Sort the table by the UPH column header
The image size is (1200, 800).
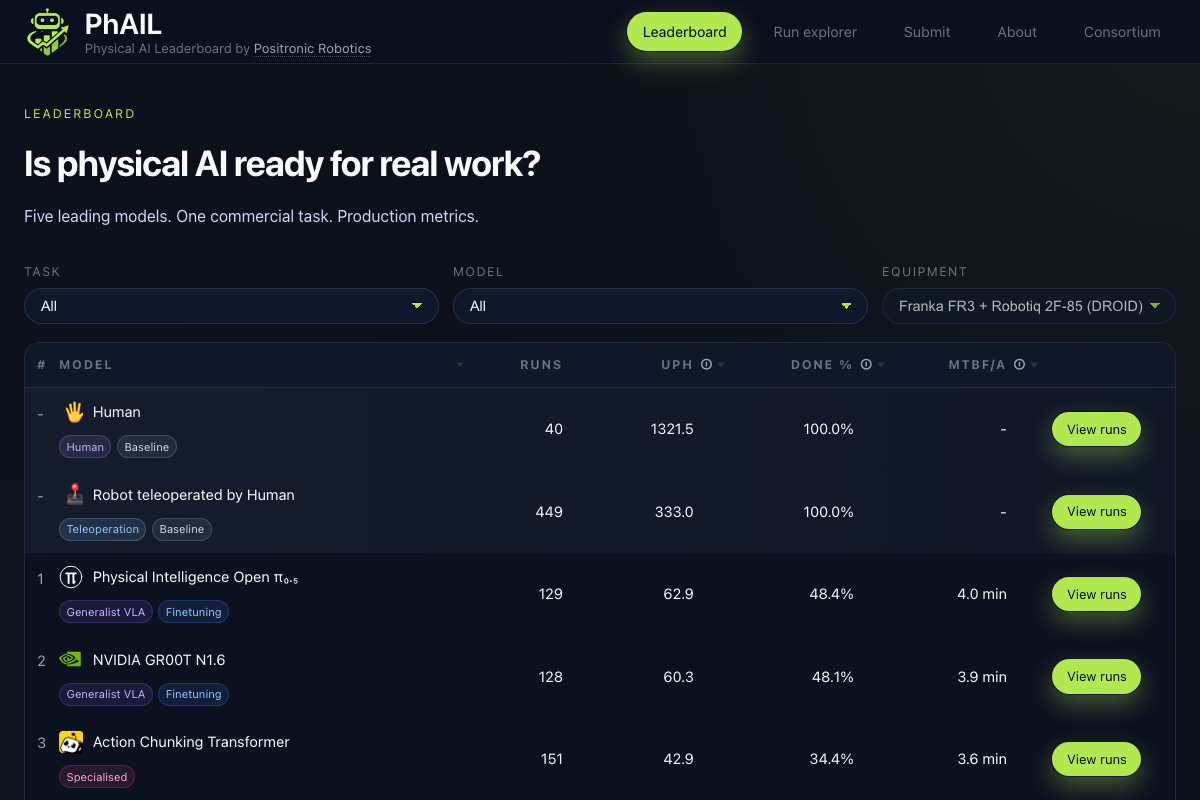click(x=677, y=364)
